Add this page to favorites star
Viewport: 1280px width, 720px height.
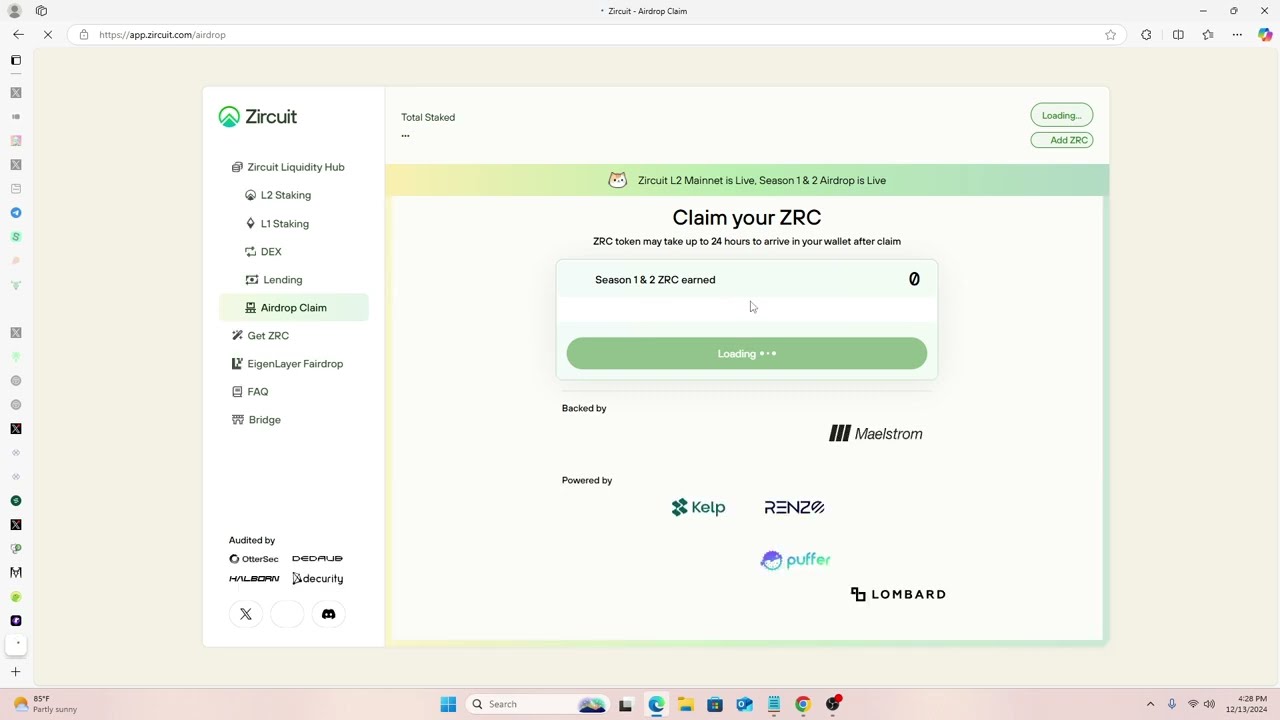1110,34
